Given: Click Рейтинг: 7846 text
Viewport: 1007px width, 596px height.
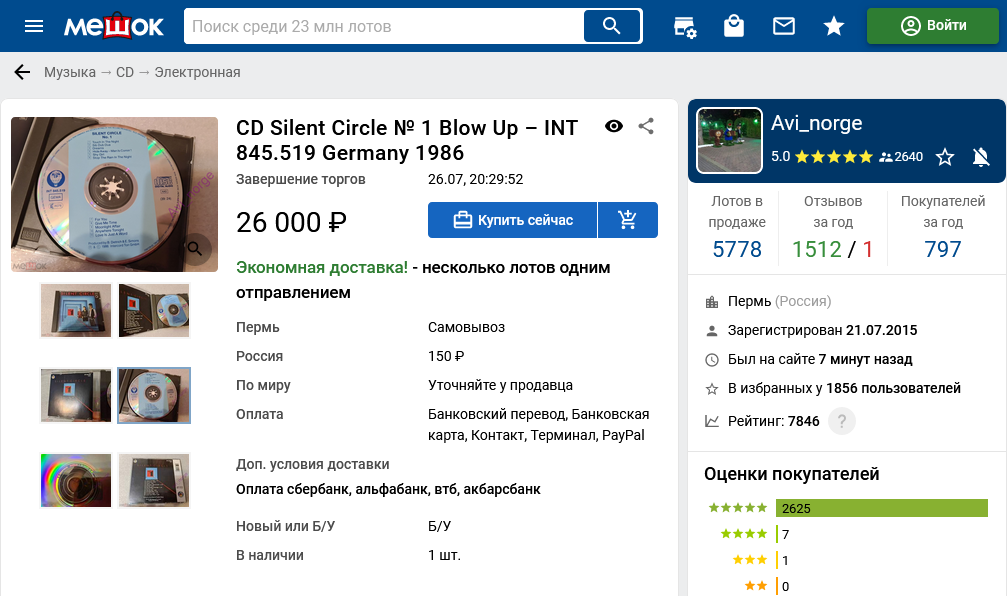Looking at the screenshot, I should [x=774, y=421].
